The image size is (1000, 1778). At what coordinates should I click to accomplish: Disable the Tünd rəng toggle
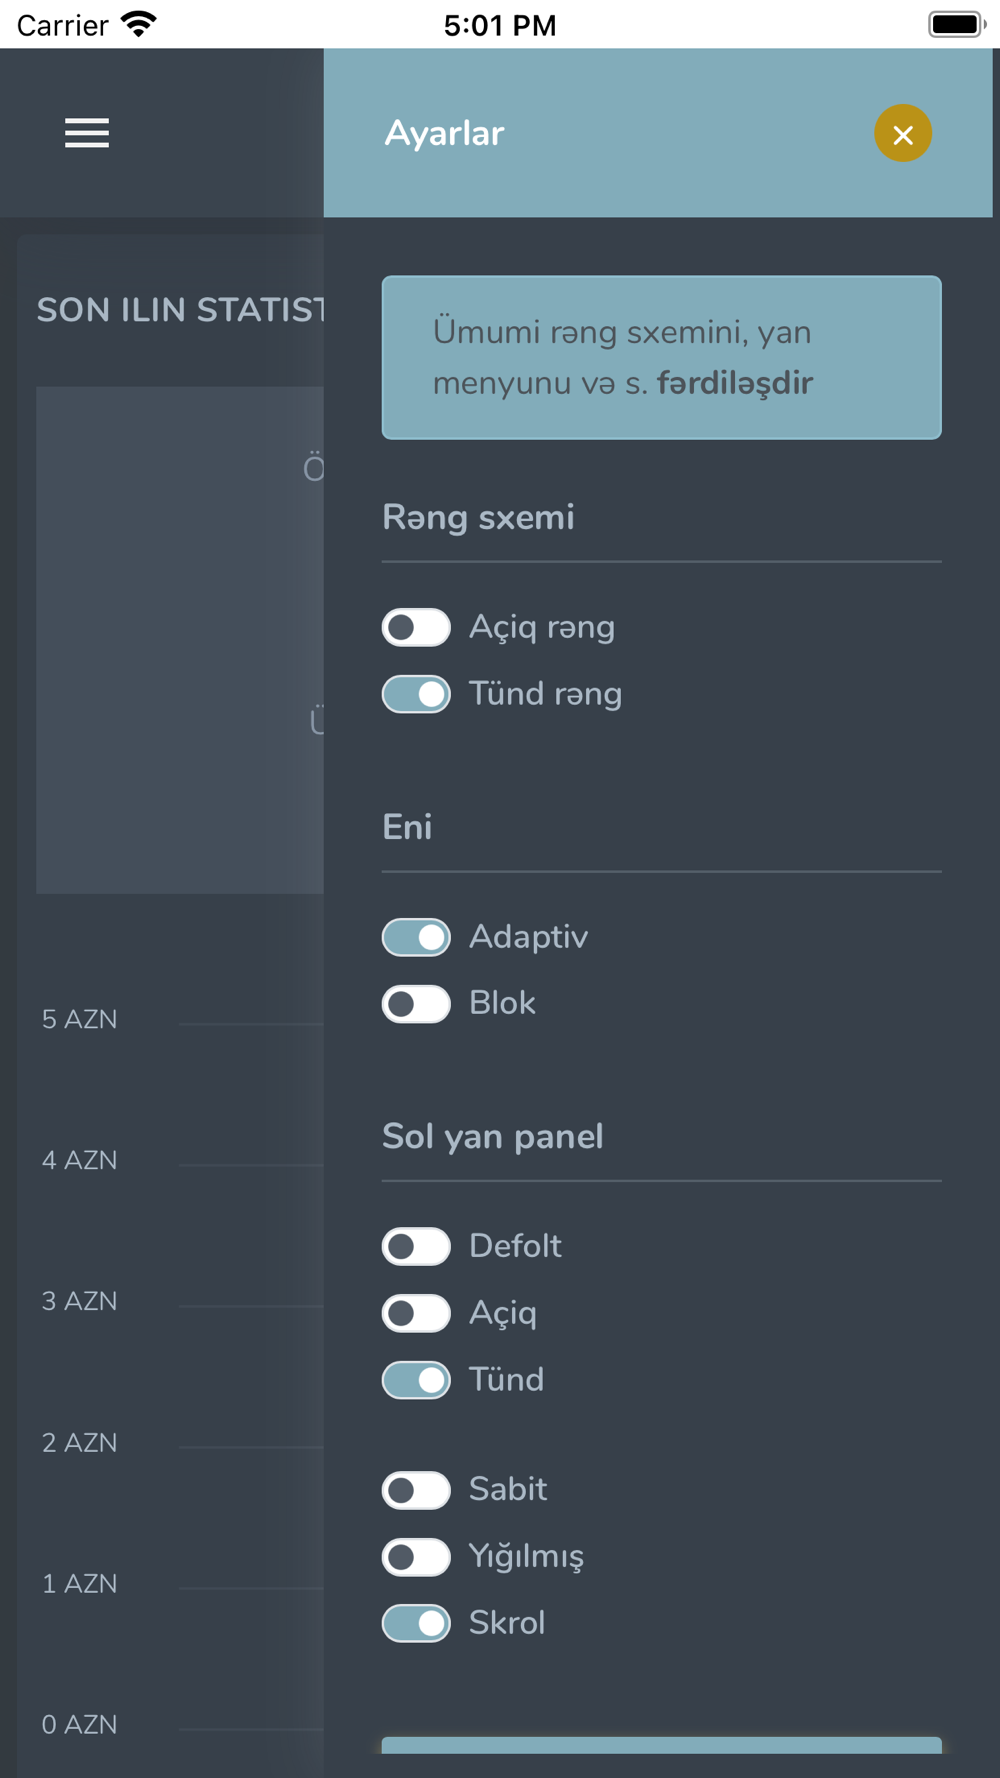[x=416, y=695]
